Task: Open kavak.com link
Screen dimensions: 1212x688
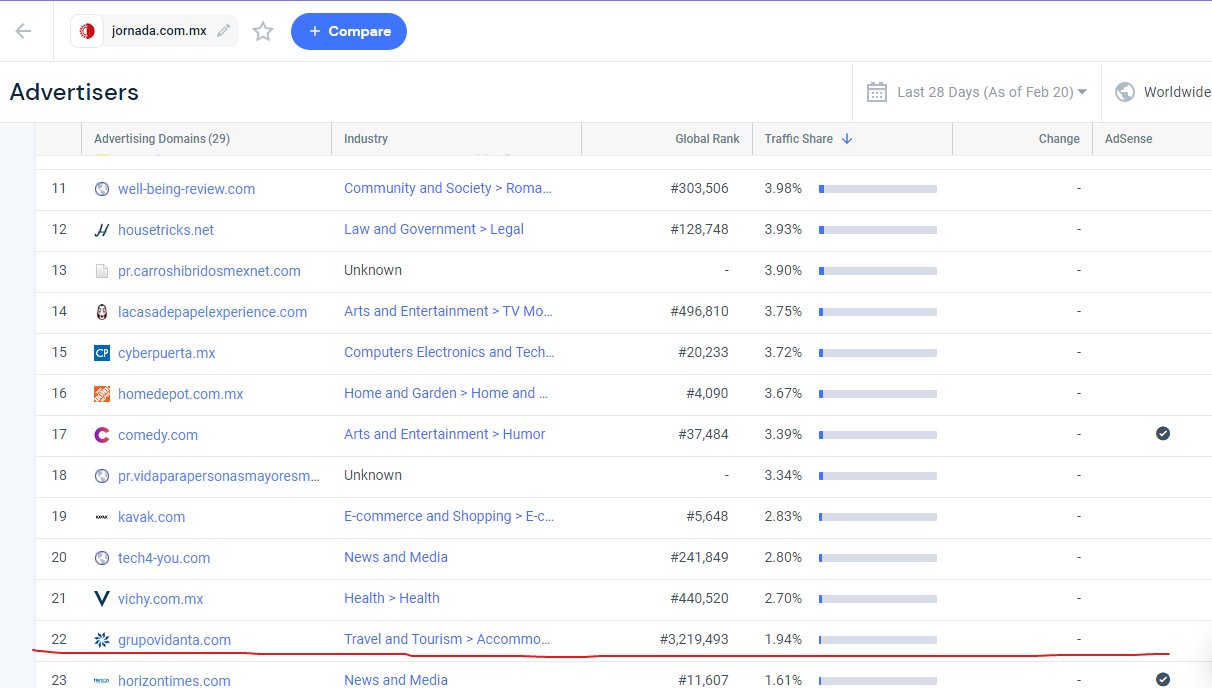Action: point(151,517)
